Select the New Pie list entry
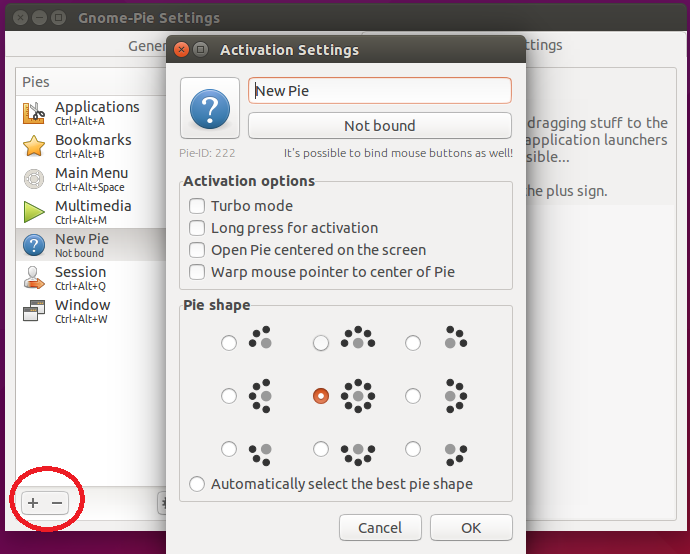This screenshot has height=554, width=690. point(91,245)
